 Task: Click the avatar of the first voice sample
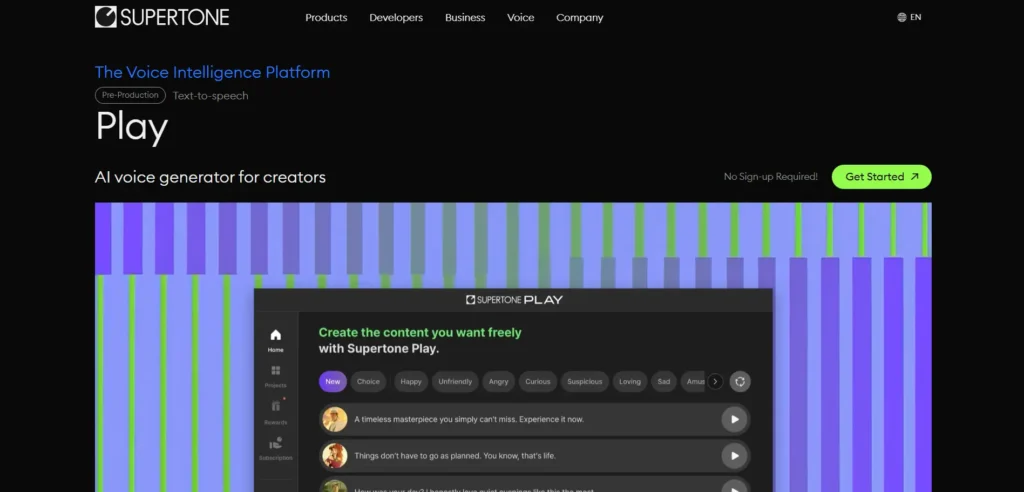pyautogui.click(x=335, y=420)
